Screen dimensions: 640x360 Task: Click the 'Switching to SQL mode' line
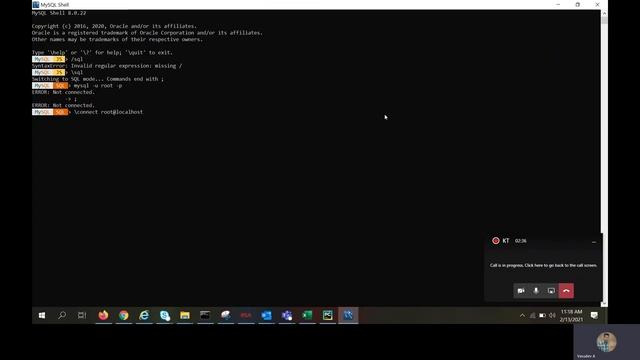tap(98, 79)
